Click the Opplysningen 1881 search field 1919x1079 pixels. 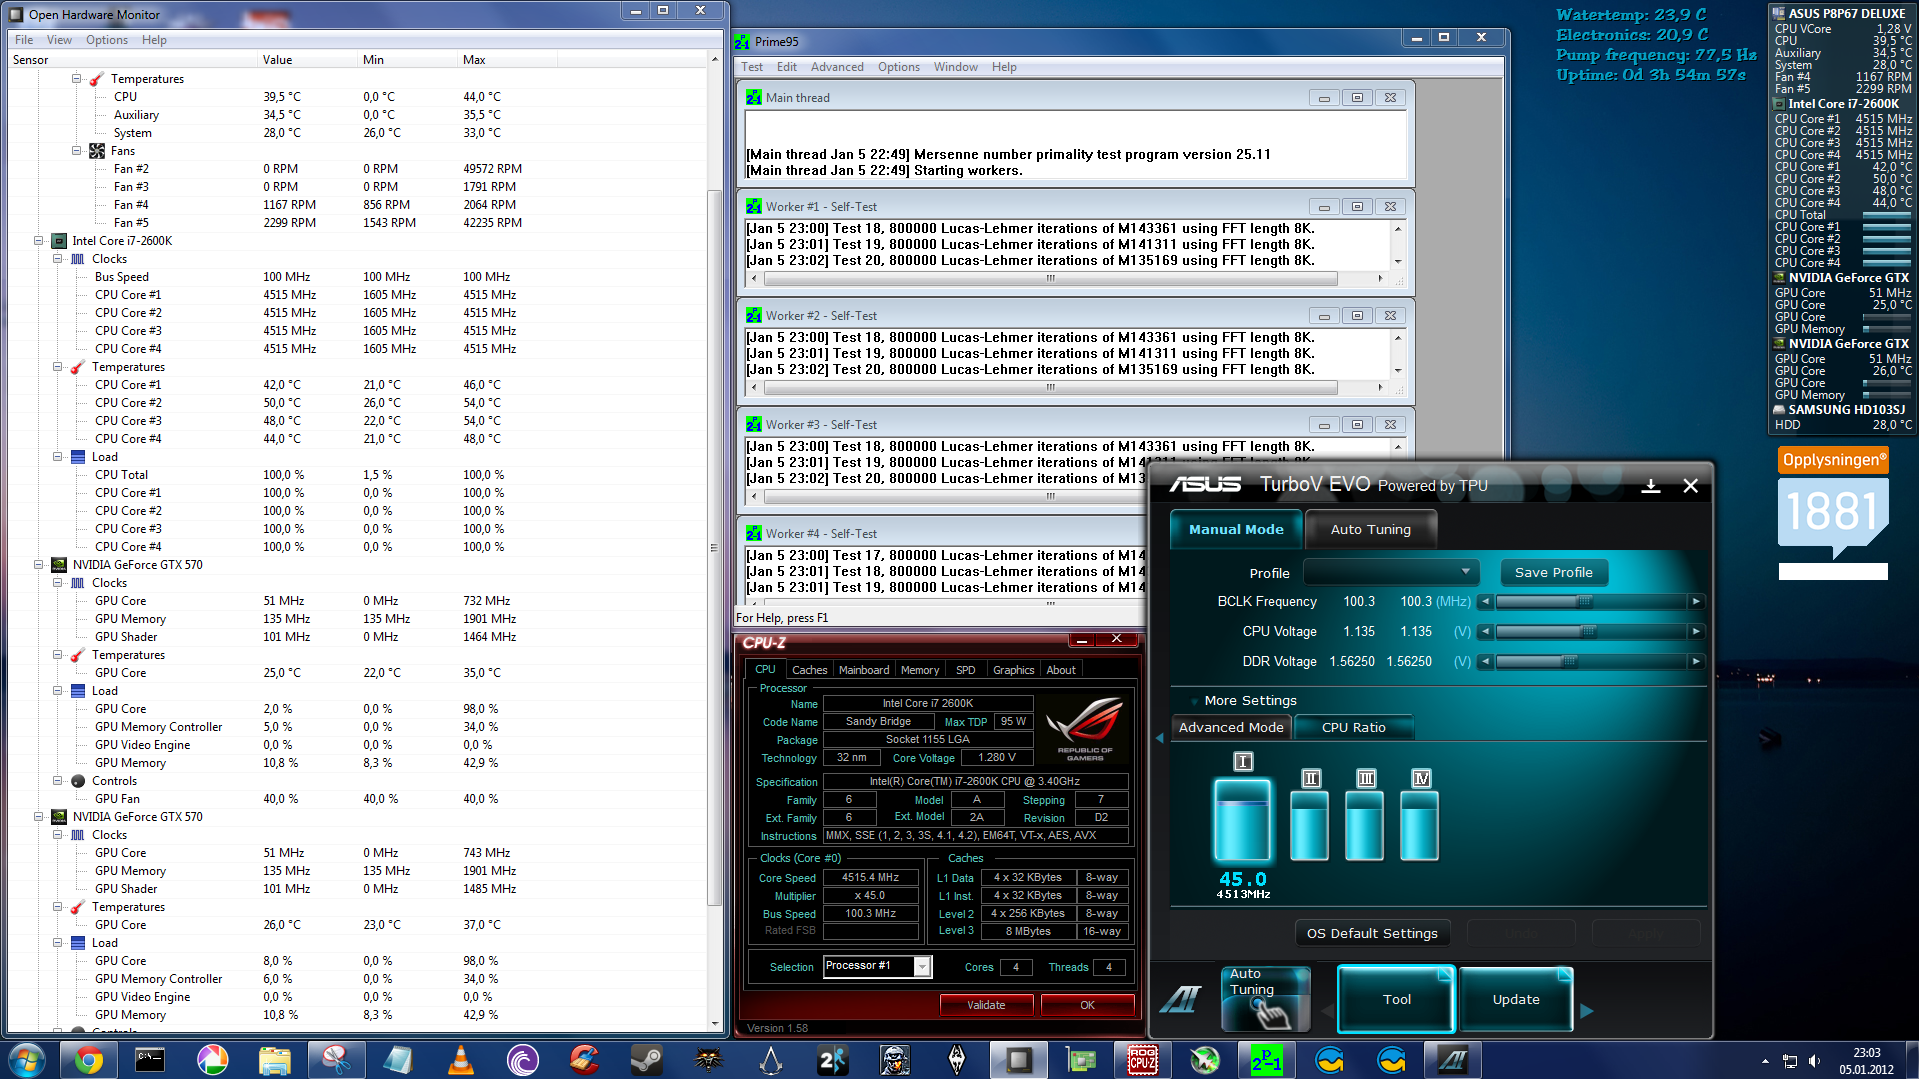1833,571
